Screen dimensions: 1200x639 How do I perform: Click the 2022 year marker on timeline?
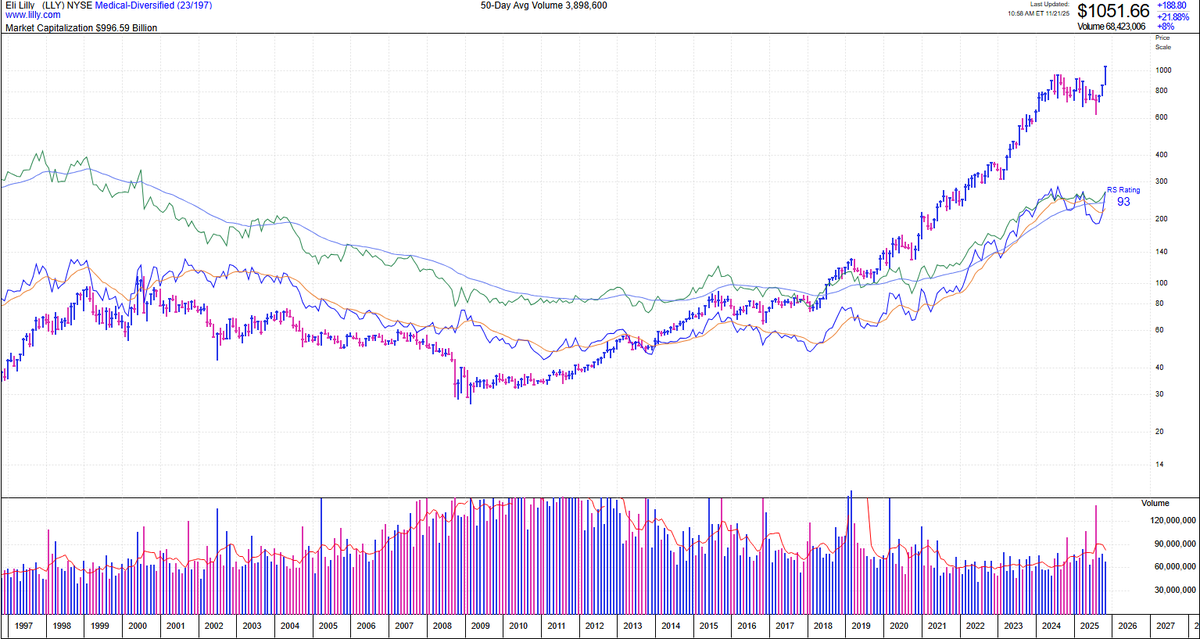point(976,625)
